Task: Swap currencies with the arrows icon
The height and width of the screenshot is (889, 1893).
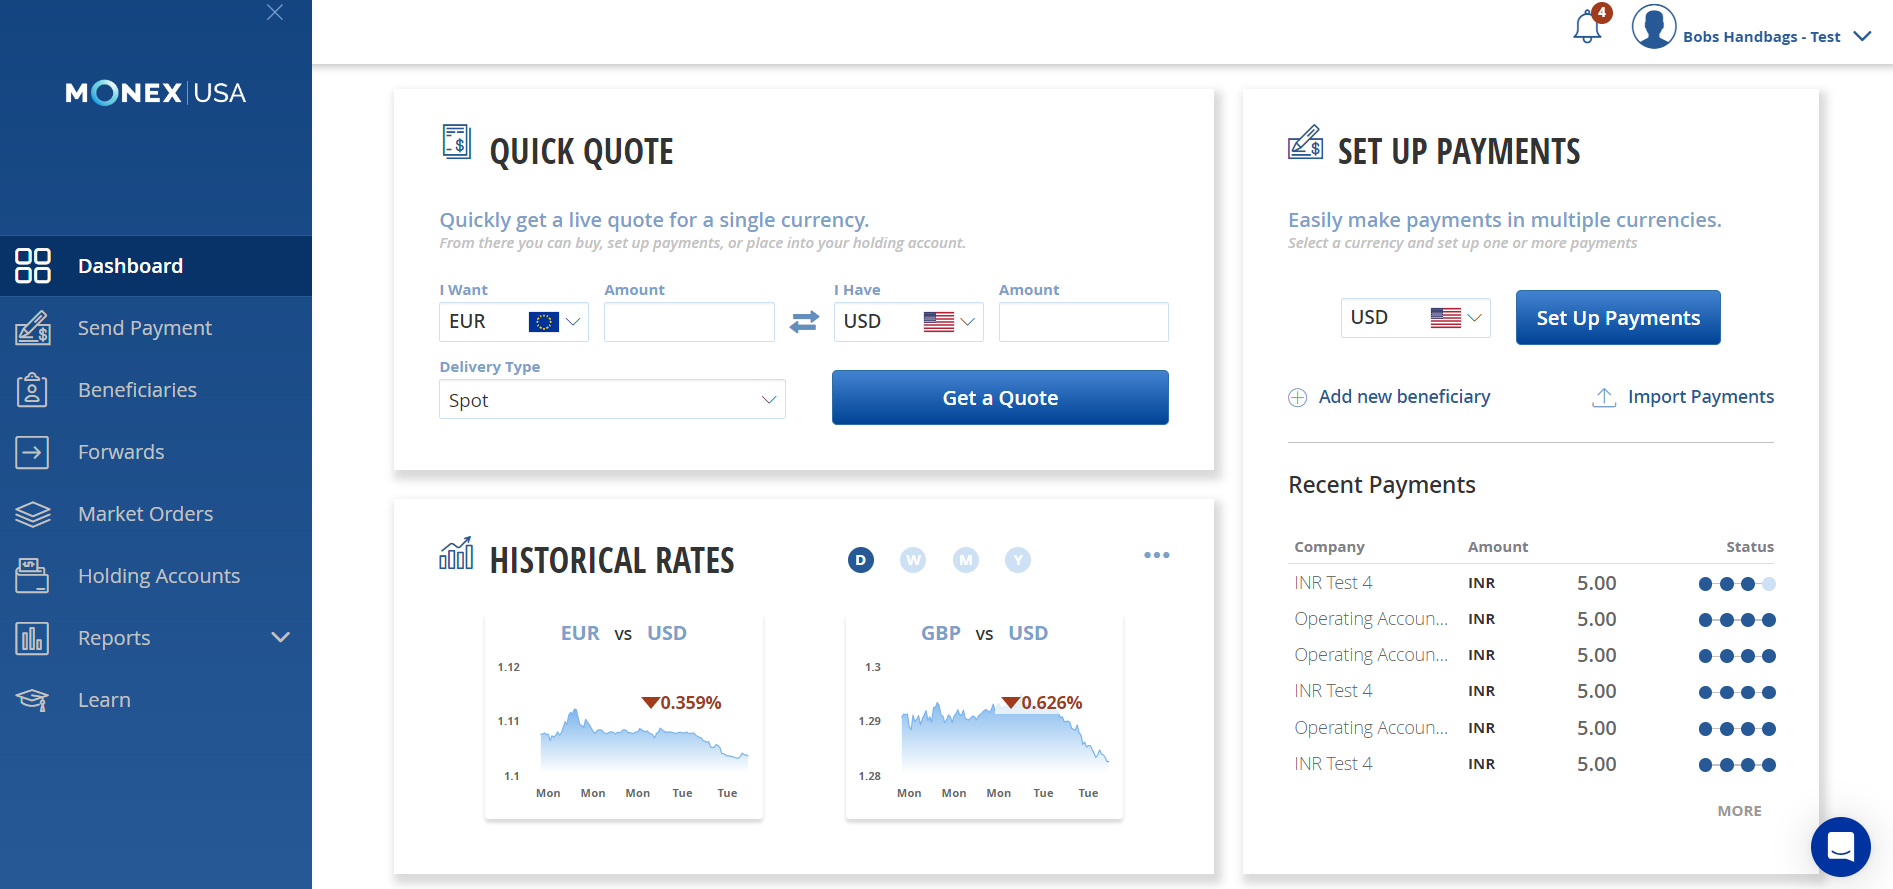Action: tap(804, 322)
